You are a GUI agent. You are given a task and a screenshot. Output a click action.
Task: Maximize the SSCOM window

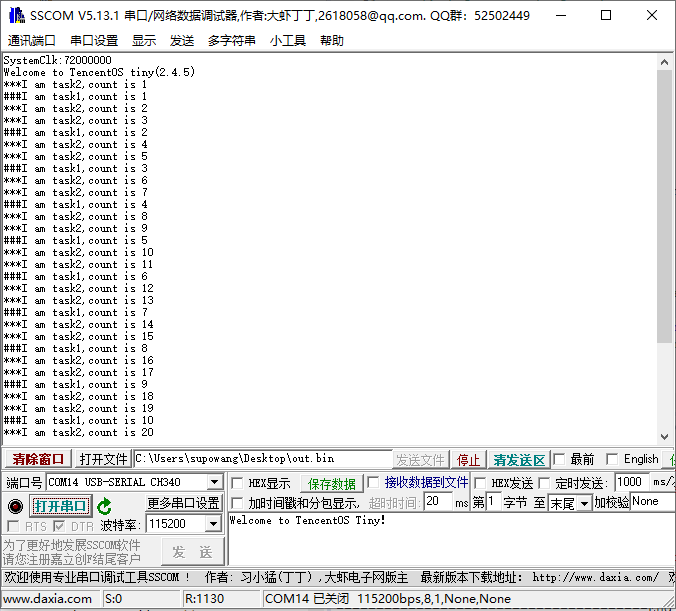point(606,16)
